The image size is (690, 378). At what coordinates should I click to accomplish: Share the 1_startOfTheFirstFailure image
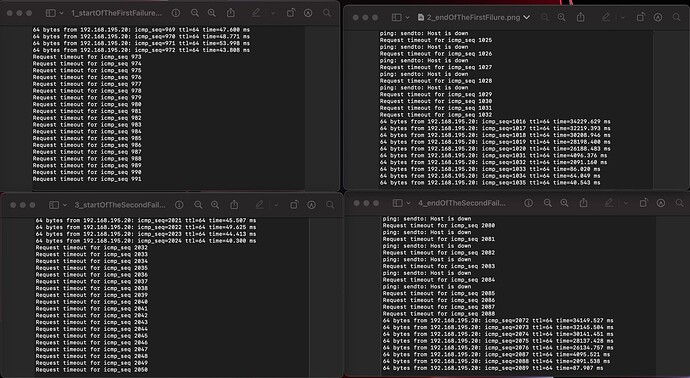[x=231, y=13]
